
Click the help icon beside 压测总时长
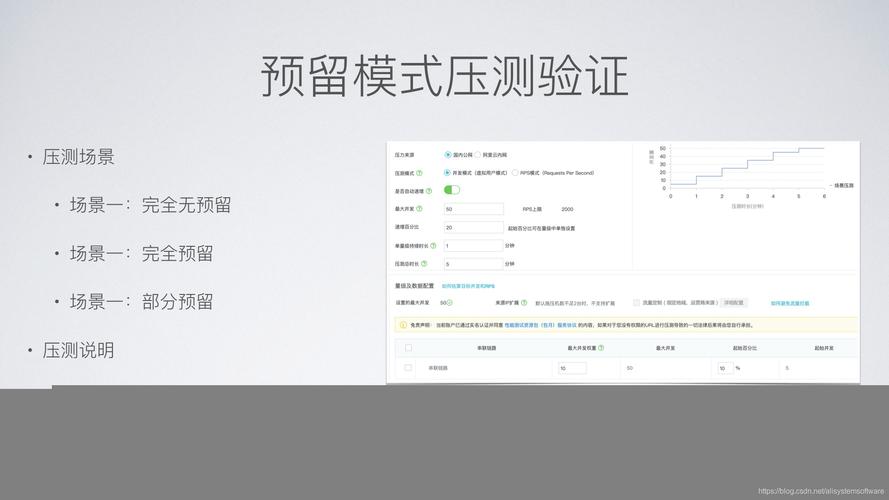[x=424, y=264]
